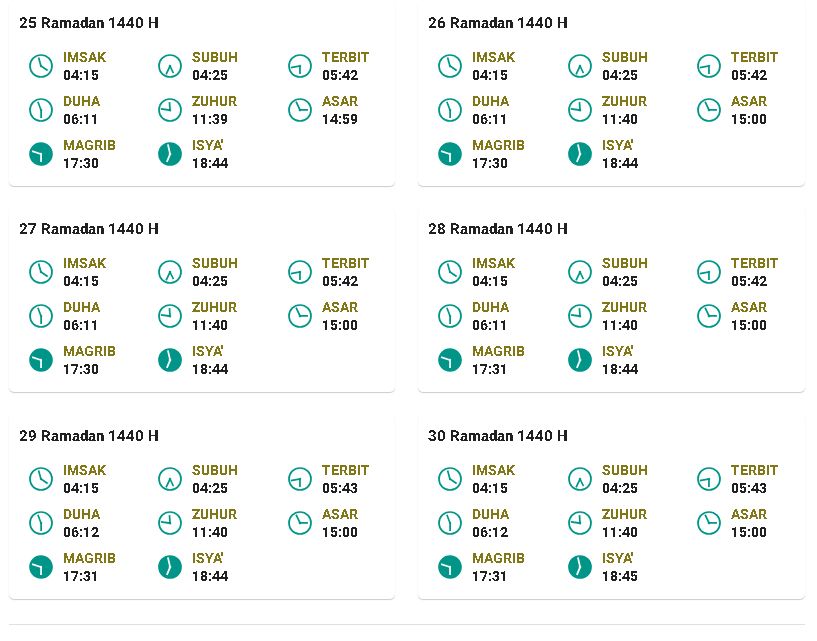Click the ZUHUR label in 27 Ramadan card

[x=214, y=307]
